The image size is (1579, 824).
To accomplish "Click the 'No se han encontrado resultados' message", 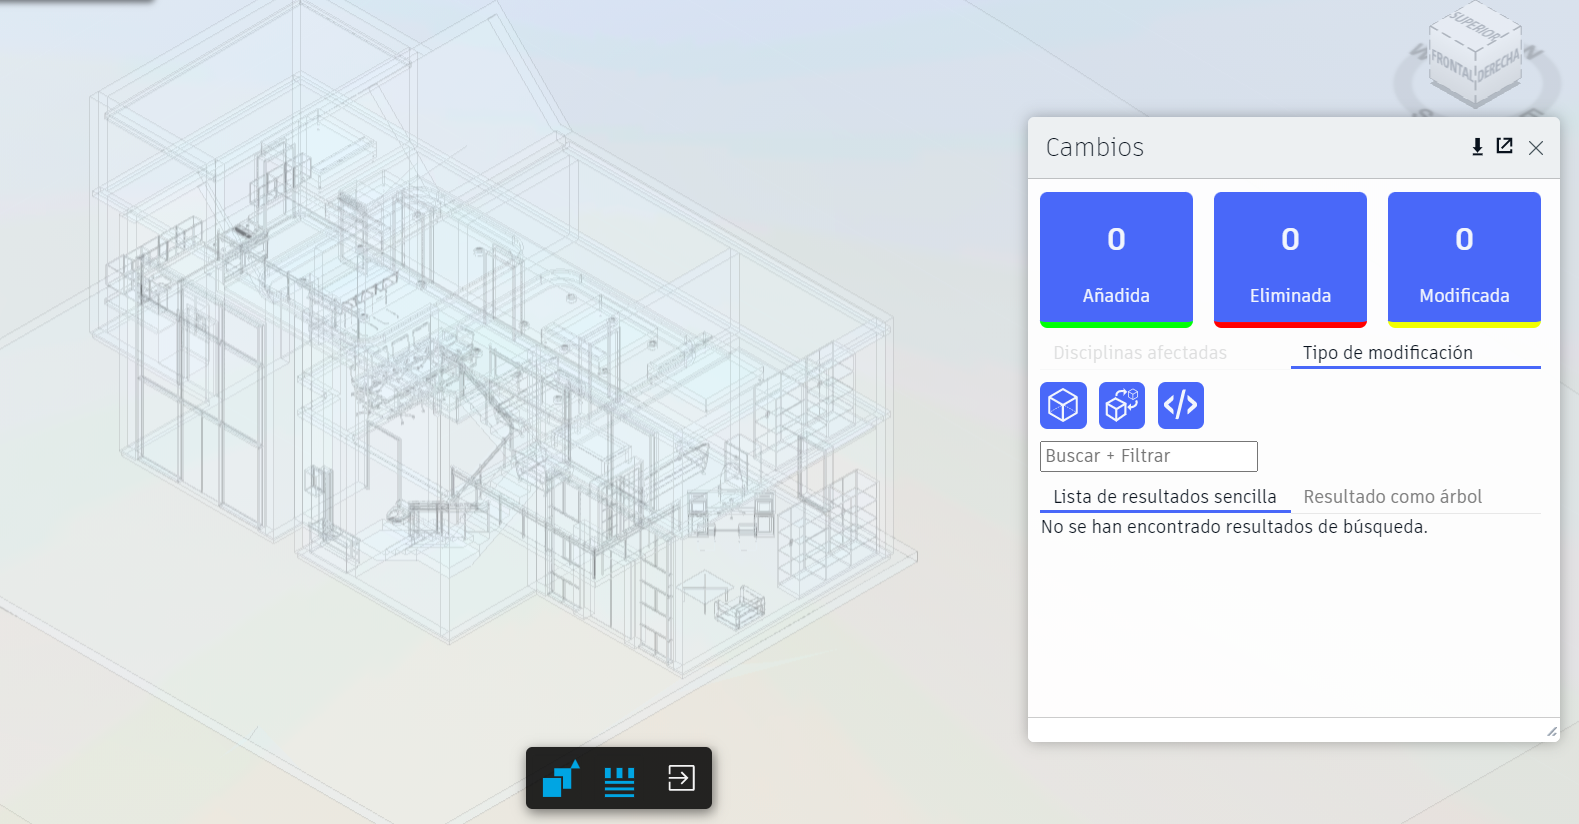I will click(x=1234, y=527).
